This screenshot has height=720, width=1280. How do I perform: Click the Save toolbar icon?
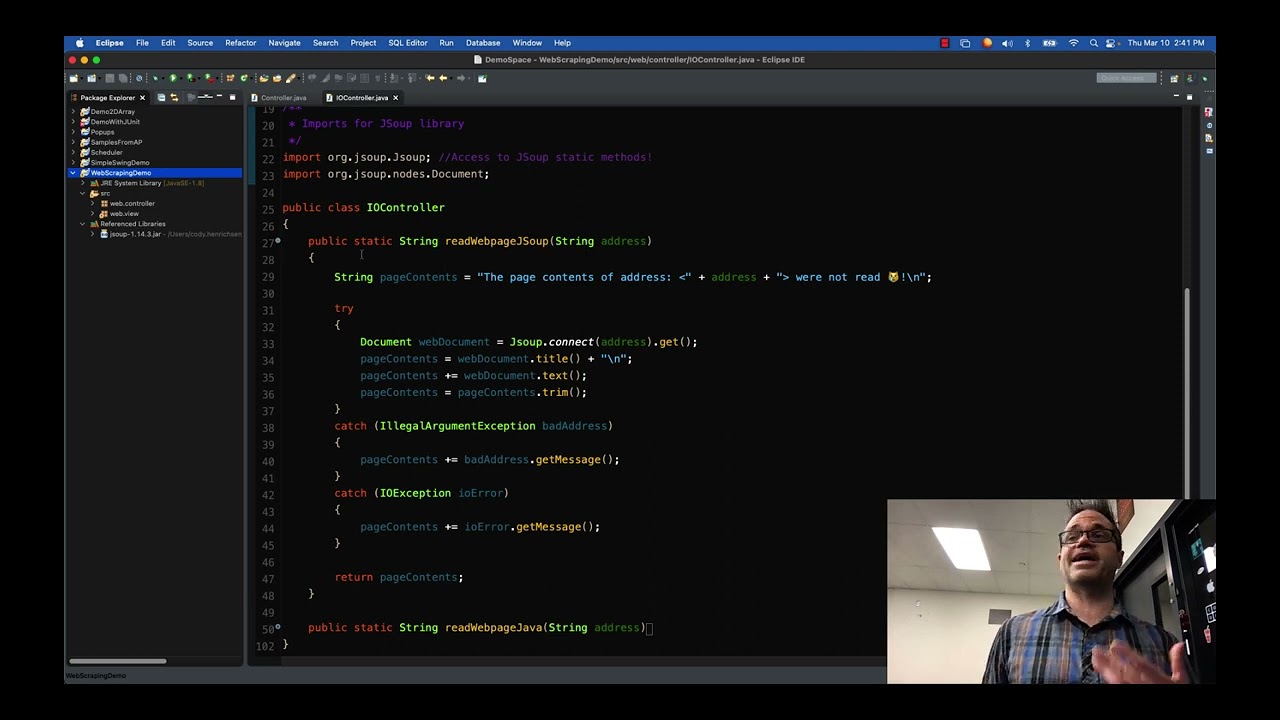[x=110, y=78]
